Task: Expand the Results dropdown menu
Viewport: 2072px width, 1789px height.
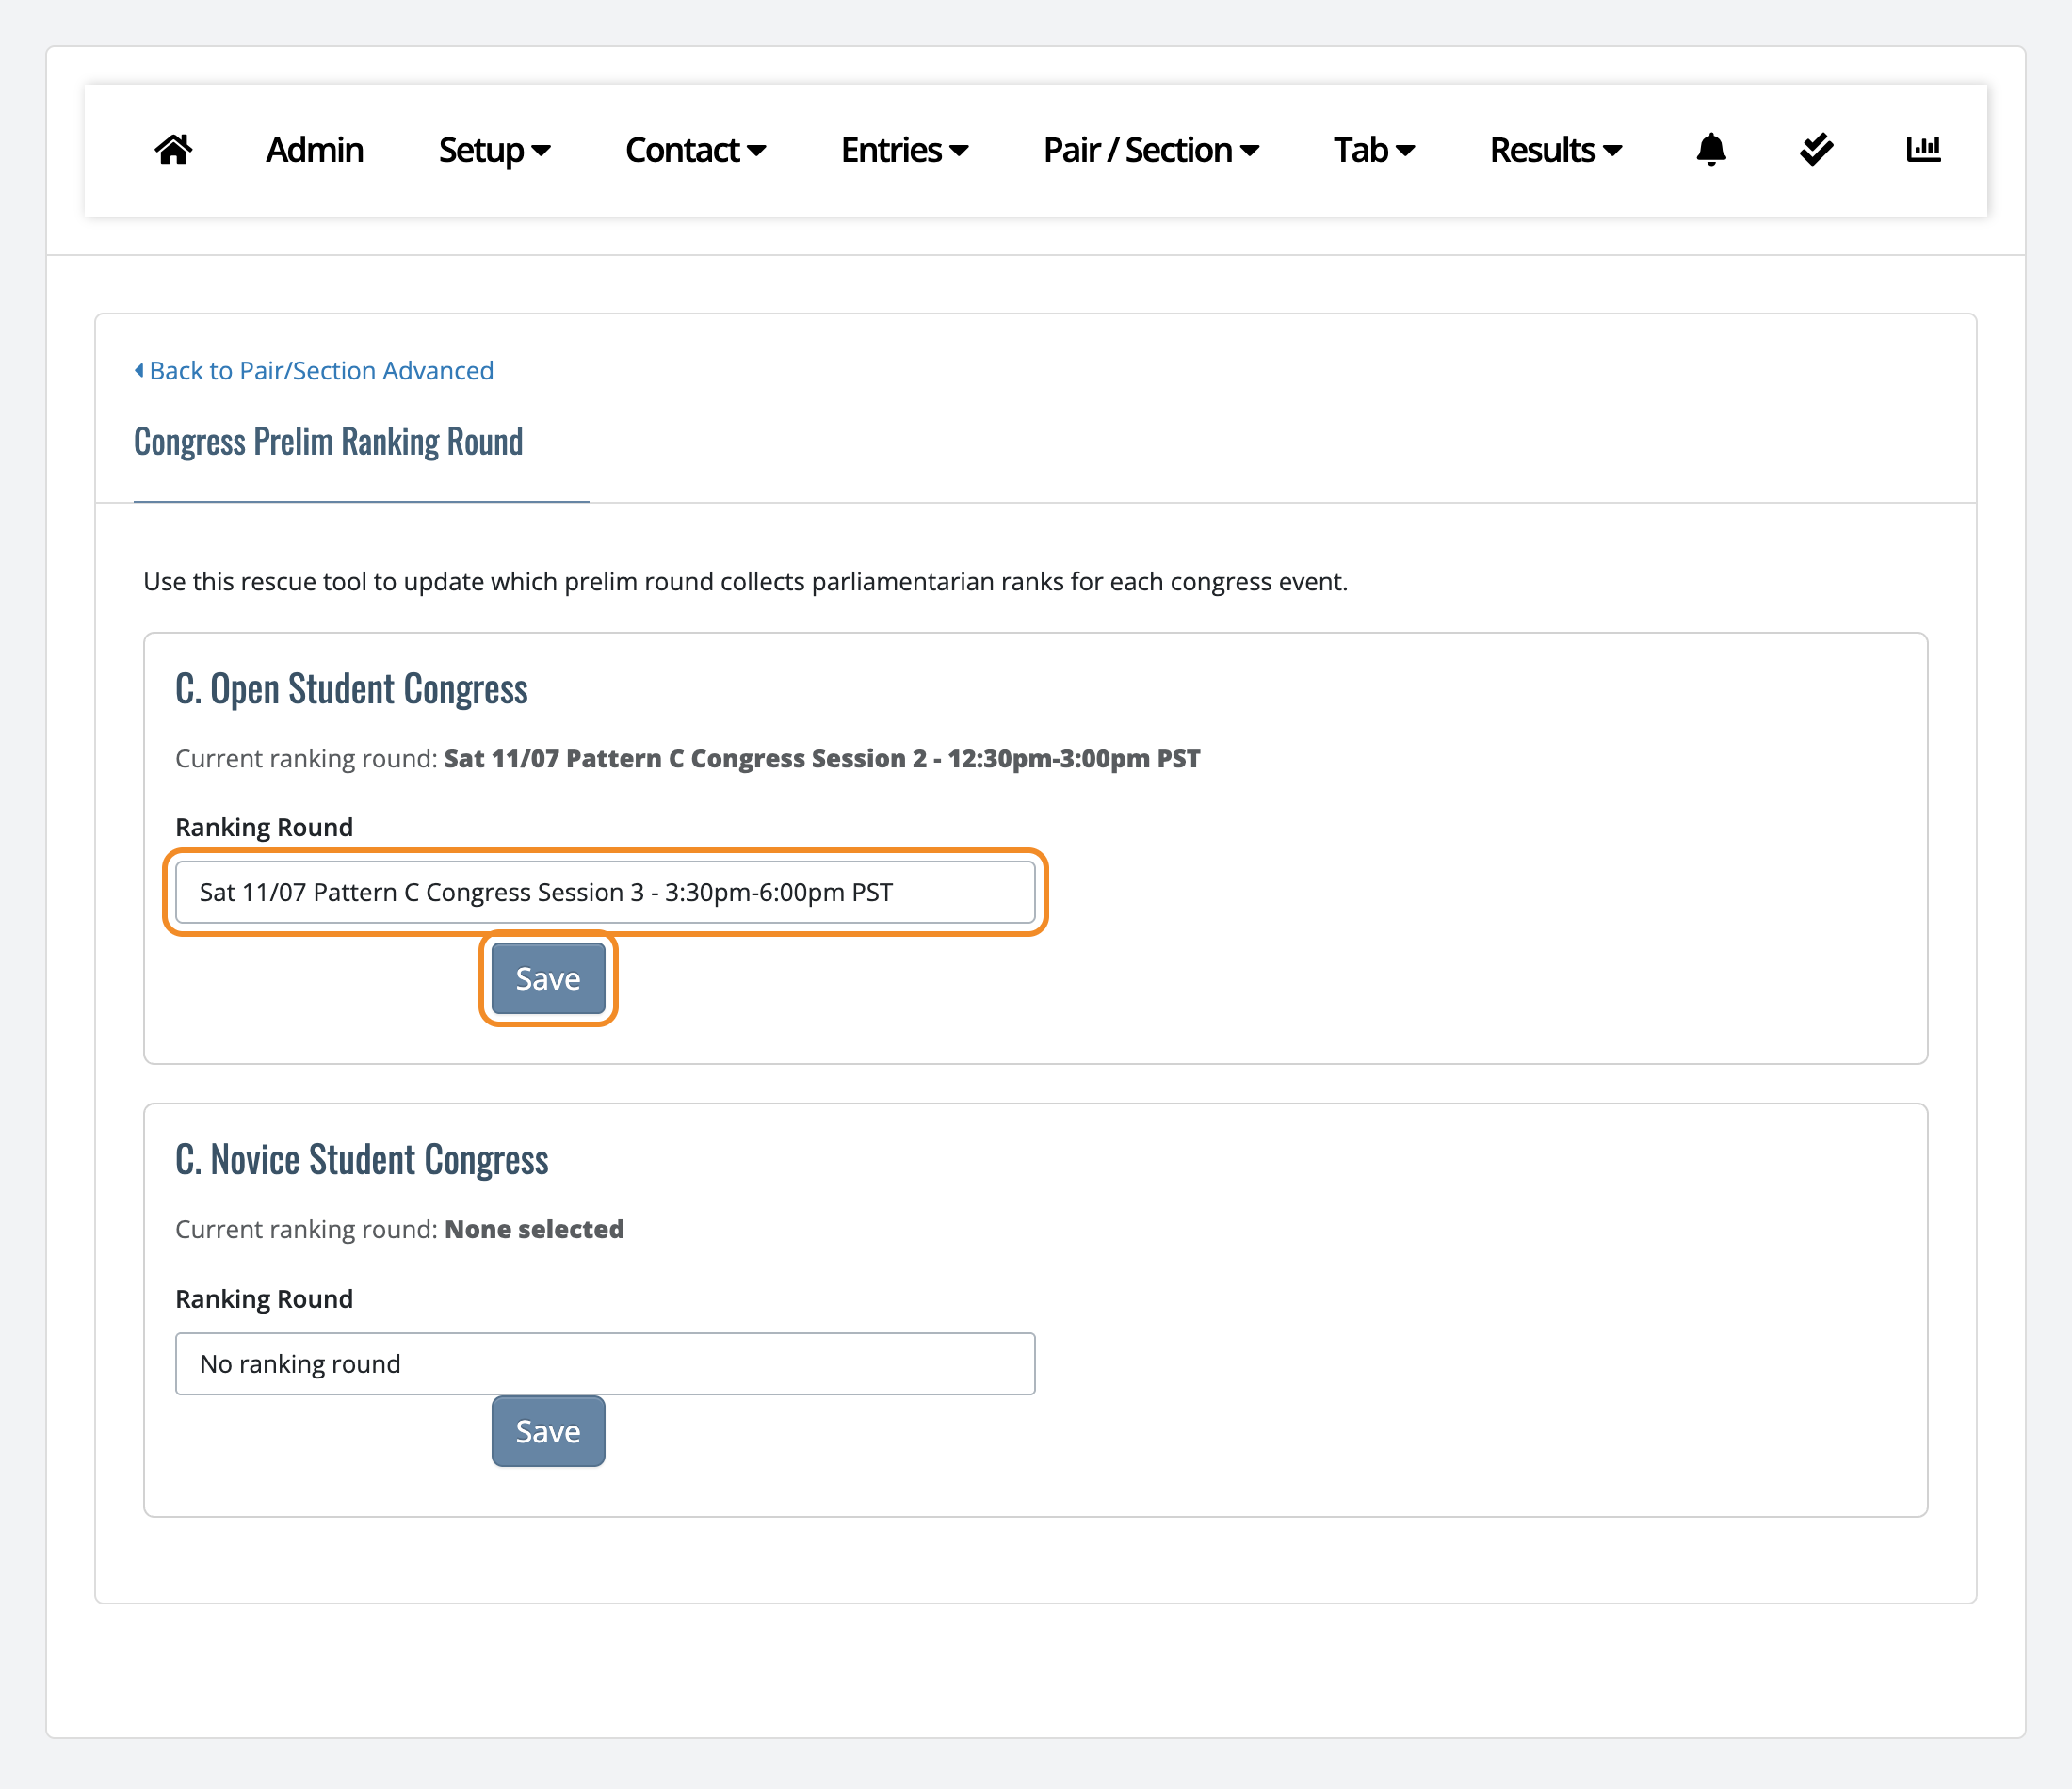Action: (1555, 150)
